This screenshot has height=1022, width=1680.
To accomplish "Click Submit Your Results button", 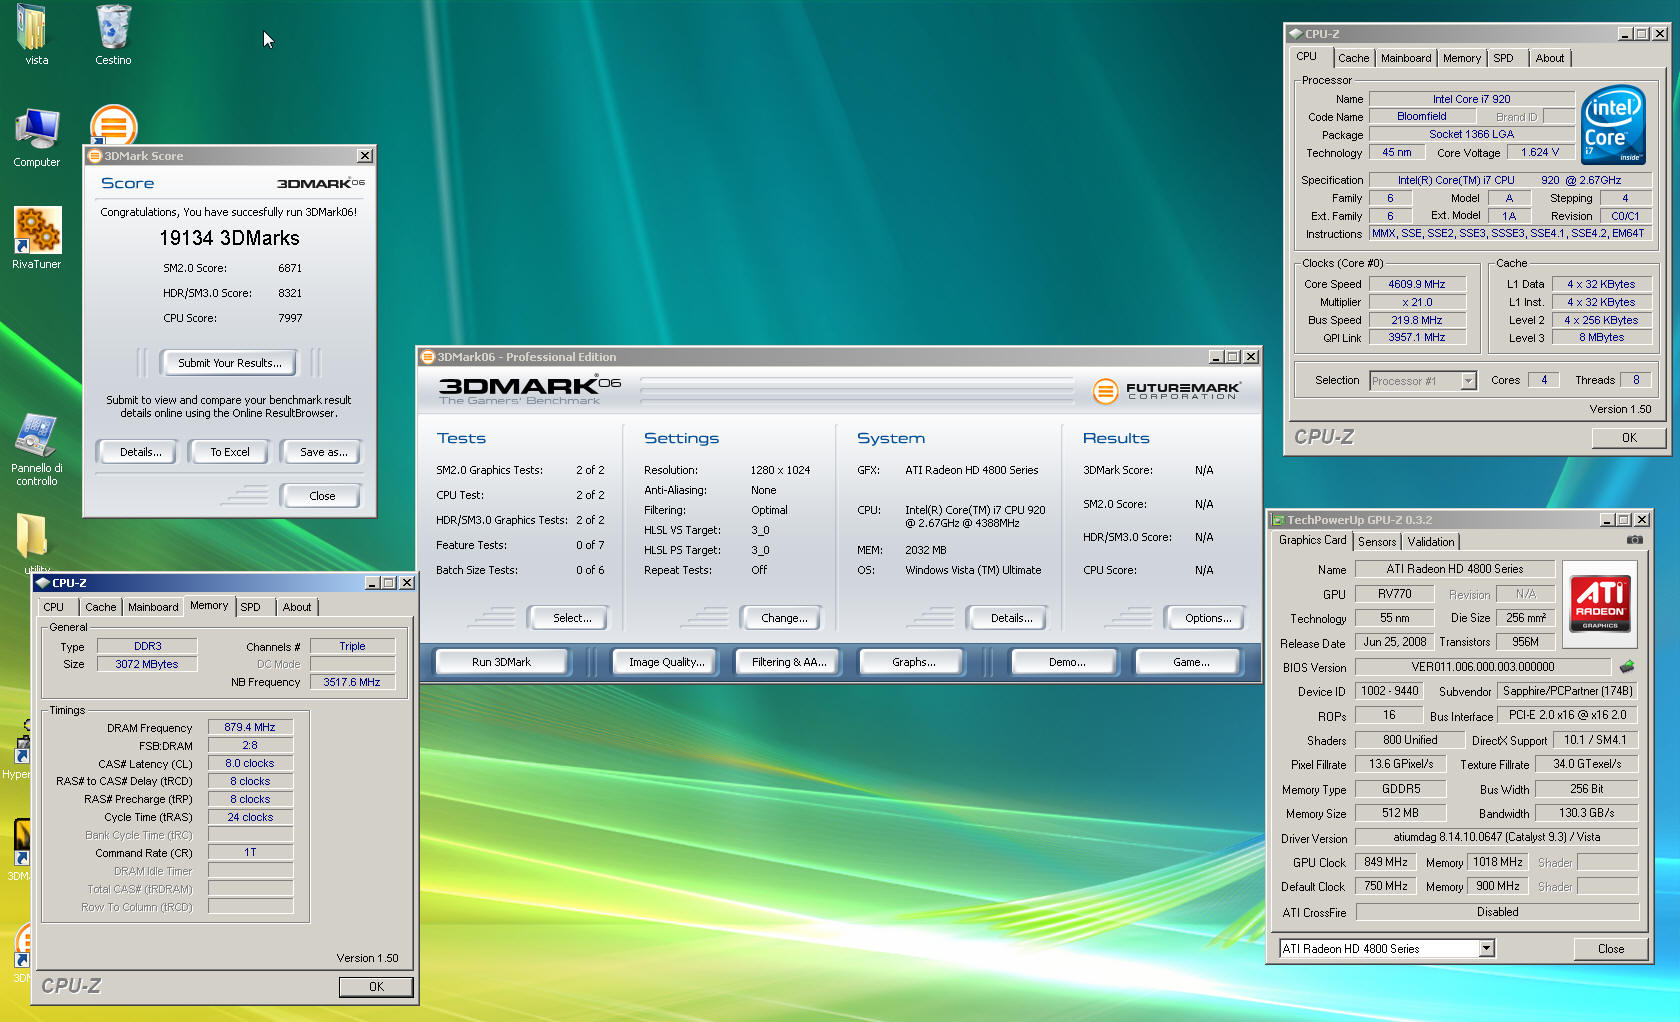I will (x=230, y=363).
